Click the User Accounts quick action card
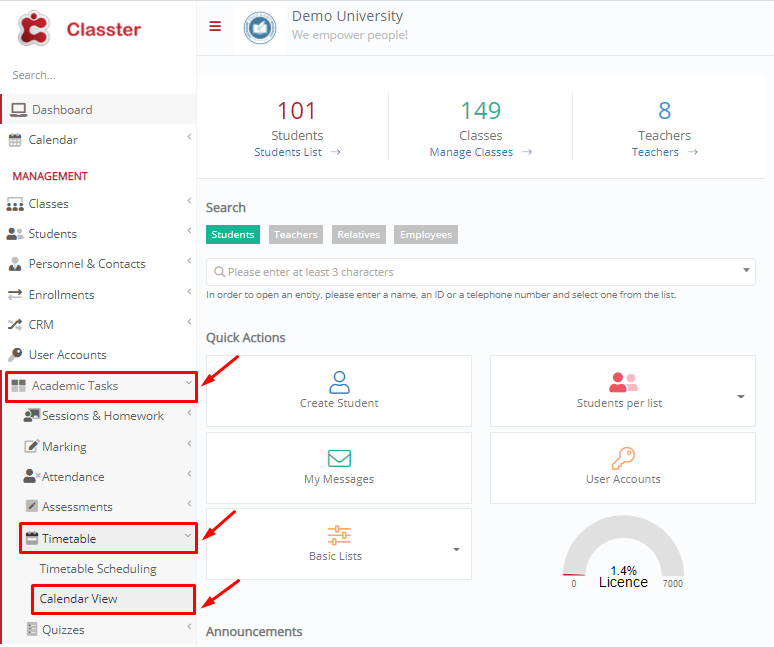Viewport: 774px width, 647px height. point(622,468)
